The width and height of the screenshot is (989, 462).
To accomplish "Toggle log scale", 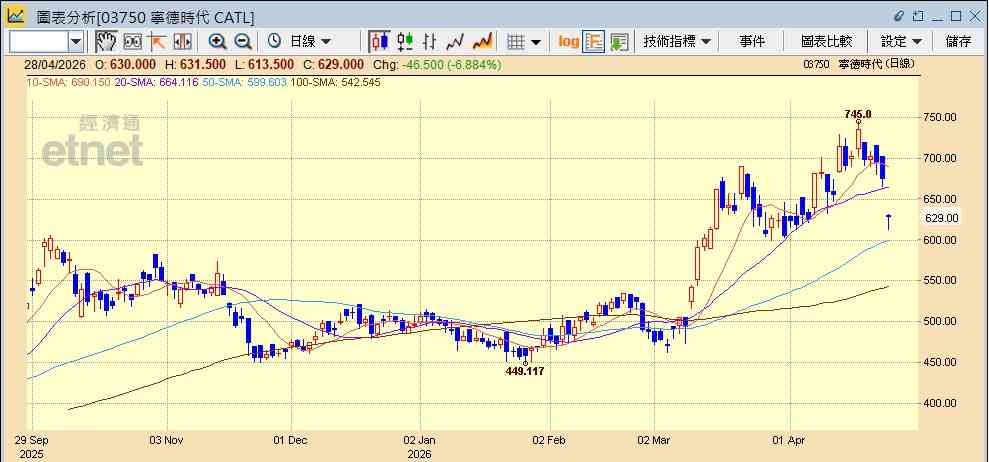I will pos(568,42).
